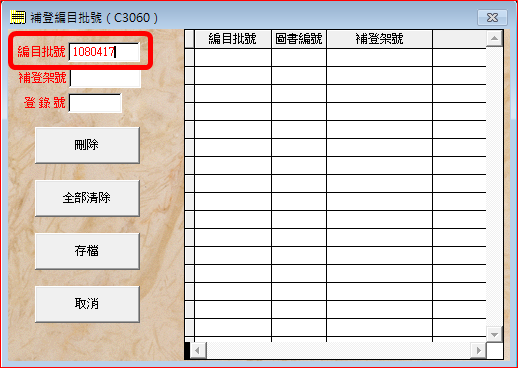The height and width of the screenshot is (368, 518).
Task: Click the 編目批號 input field containing 1080417
Action: 104,52
